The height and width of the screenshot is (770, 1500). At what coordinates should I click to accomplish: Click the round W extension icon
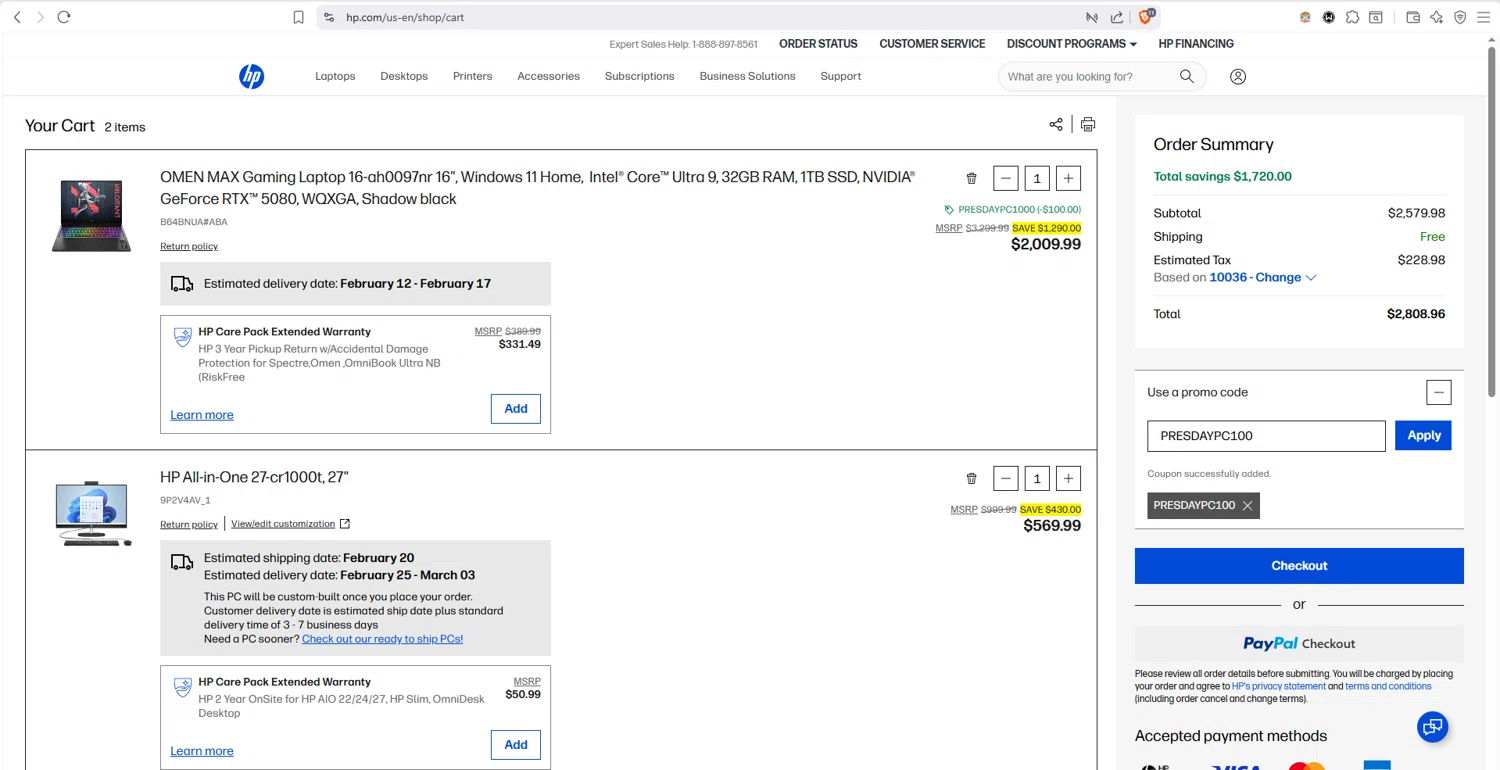point(1329,17)
